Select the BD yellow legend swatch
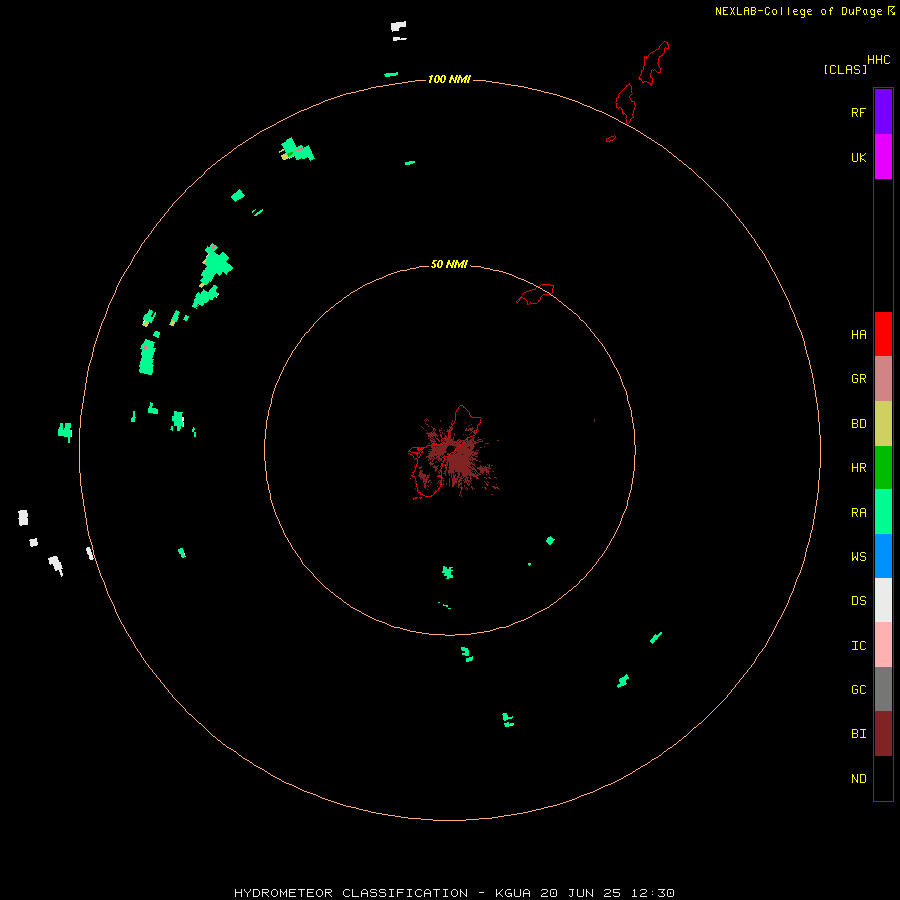This screenshot has height=900, width=900. click(x=883, y=424)
